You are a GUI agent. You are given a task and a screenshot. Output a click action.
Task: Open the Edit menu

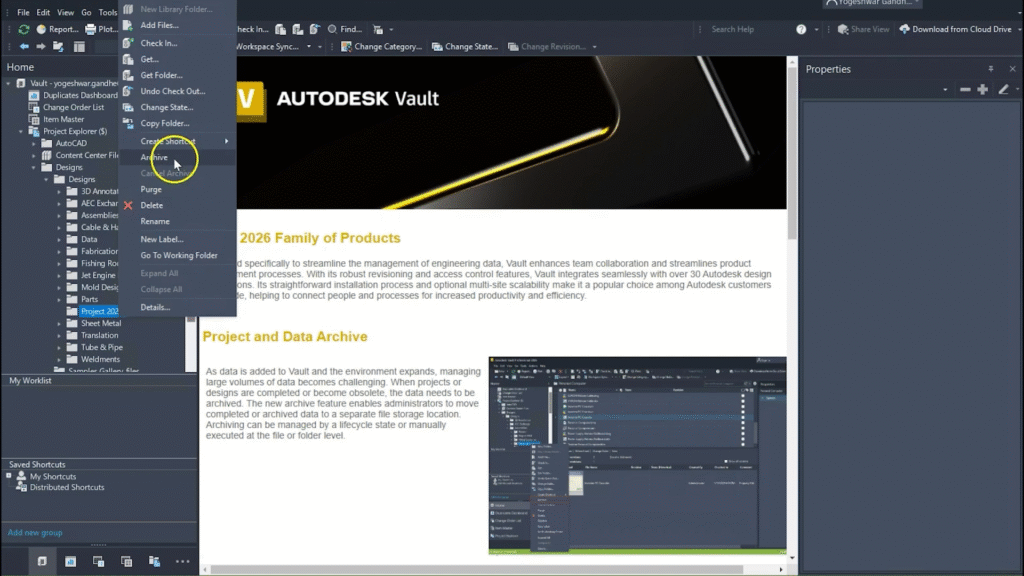[43, 12]
